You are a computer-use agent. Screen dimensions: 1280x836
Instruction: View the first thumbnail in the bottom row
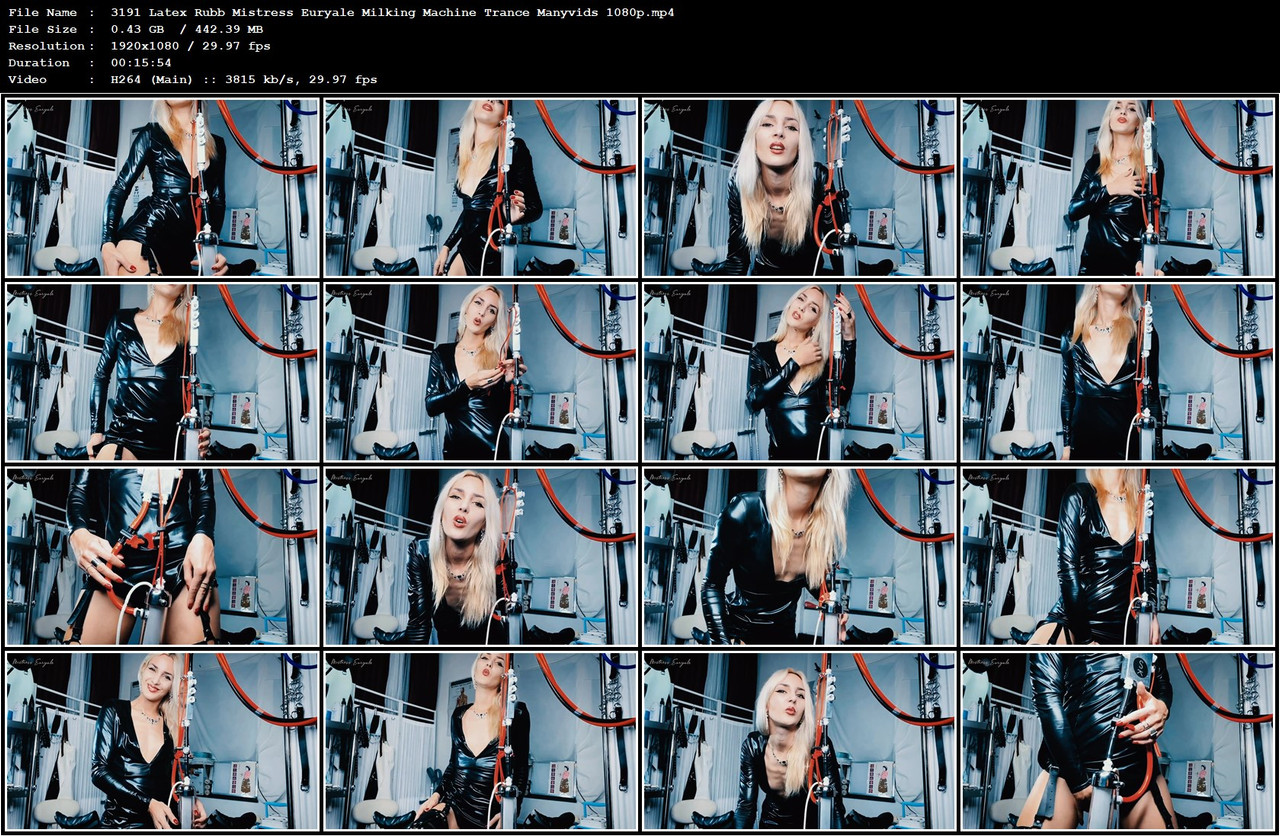point(162,741)
